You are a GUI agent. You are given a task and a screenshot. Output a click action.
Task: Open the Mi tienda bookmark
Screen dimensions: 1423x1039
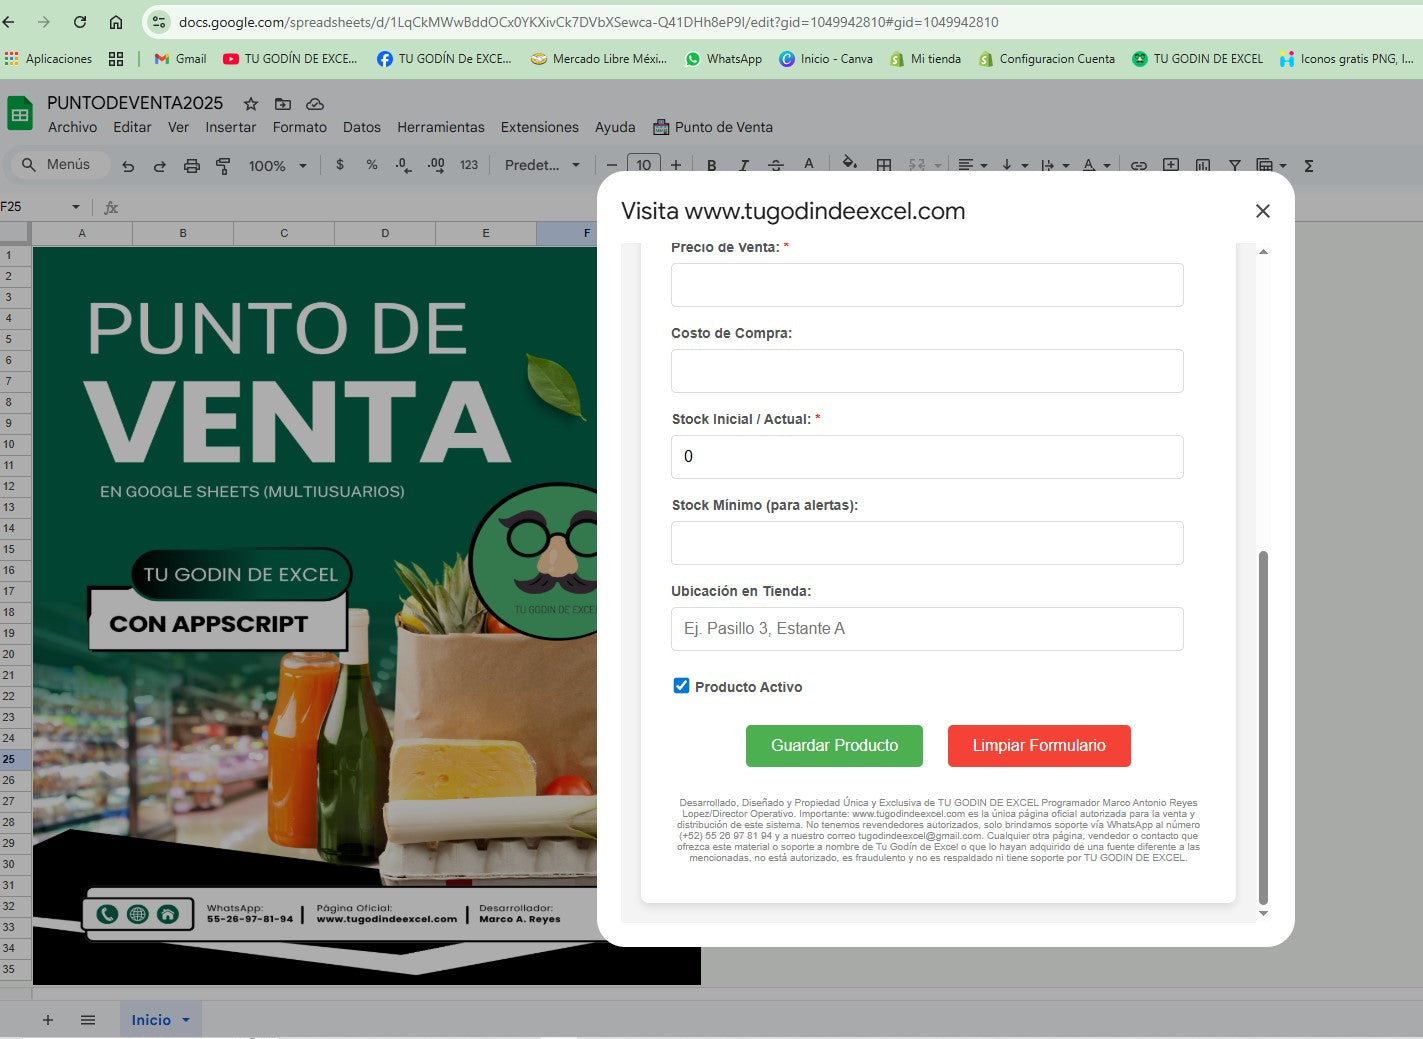pyautogui.click(x=925, y=59)
